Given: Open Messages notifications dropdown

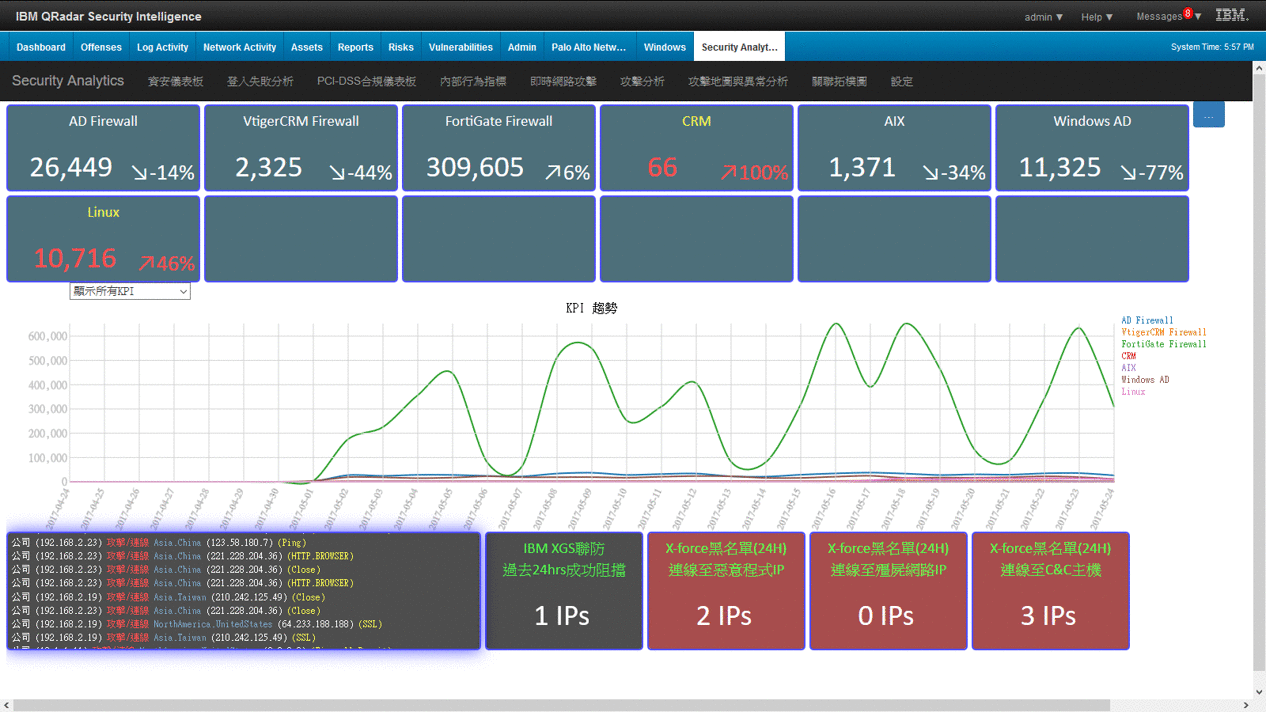Looking at the screenshot, I should pos(1168,17).
